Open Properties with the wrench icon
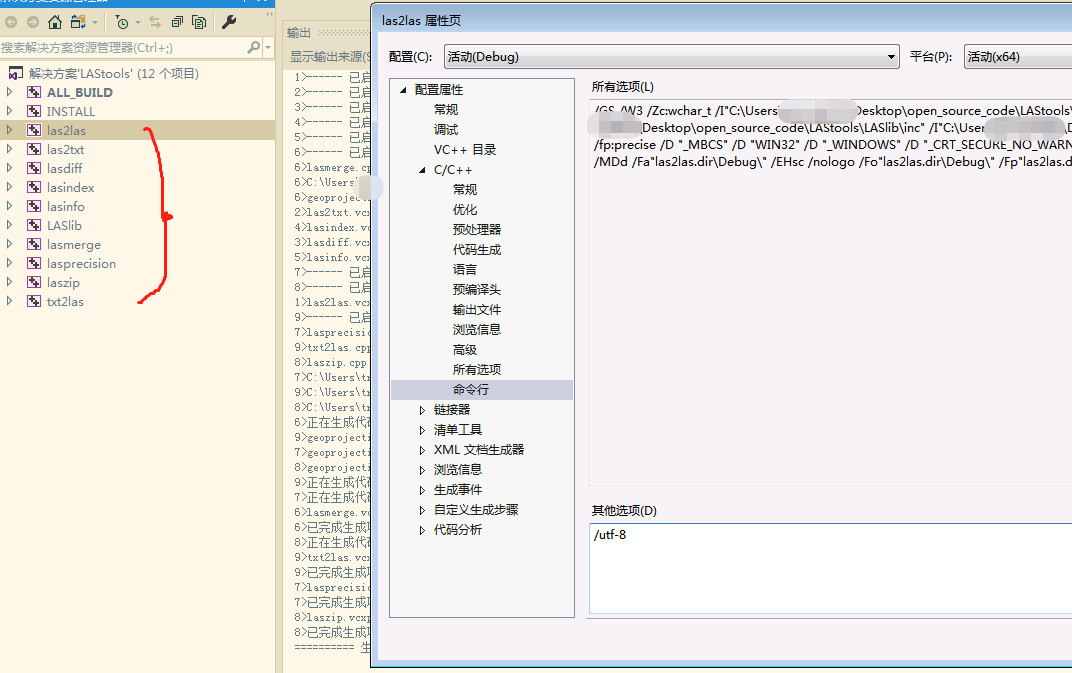The image size is (1072, 673). coord(229,23)
